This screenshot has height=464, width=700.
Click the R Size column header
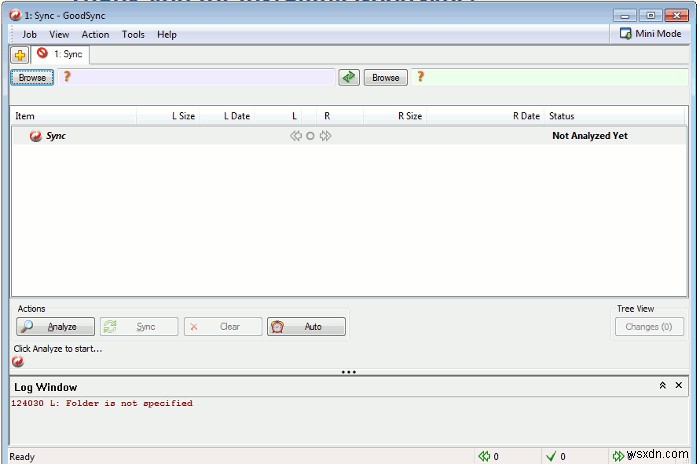pyautogui.click(x=395, y=116)
